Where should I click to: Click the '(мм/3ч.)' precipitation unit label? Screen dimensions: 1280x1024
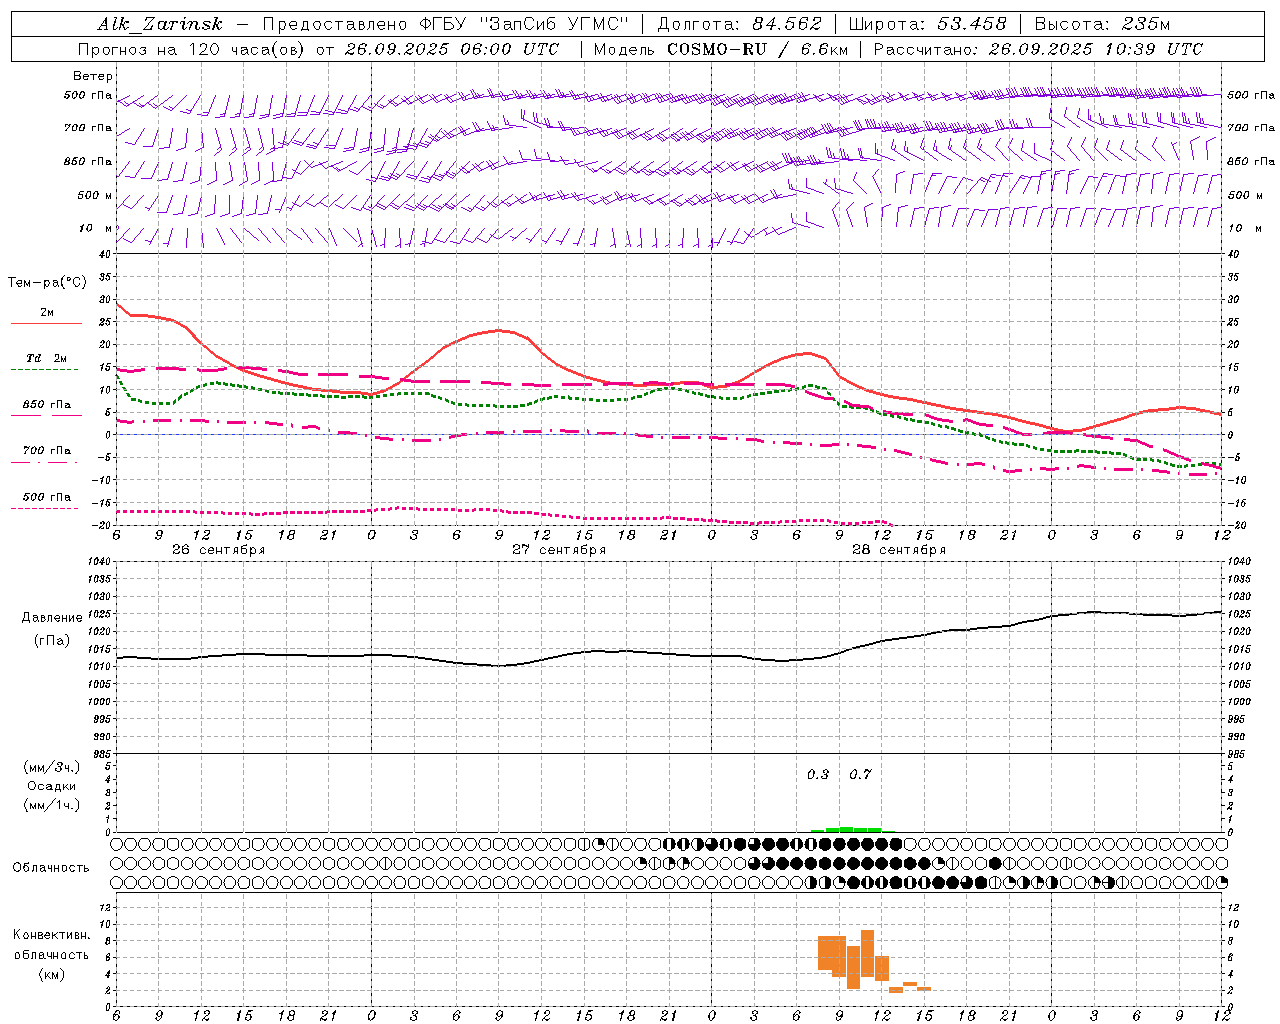point(52,767)
